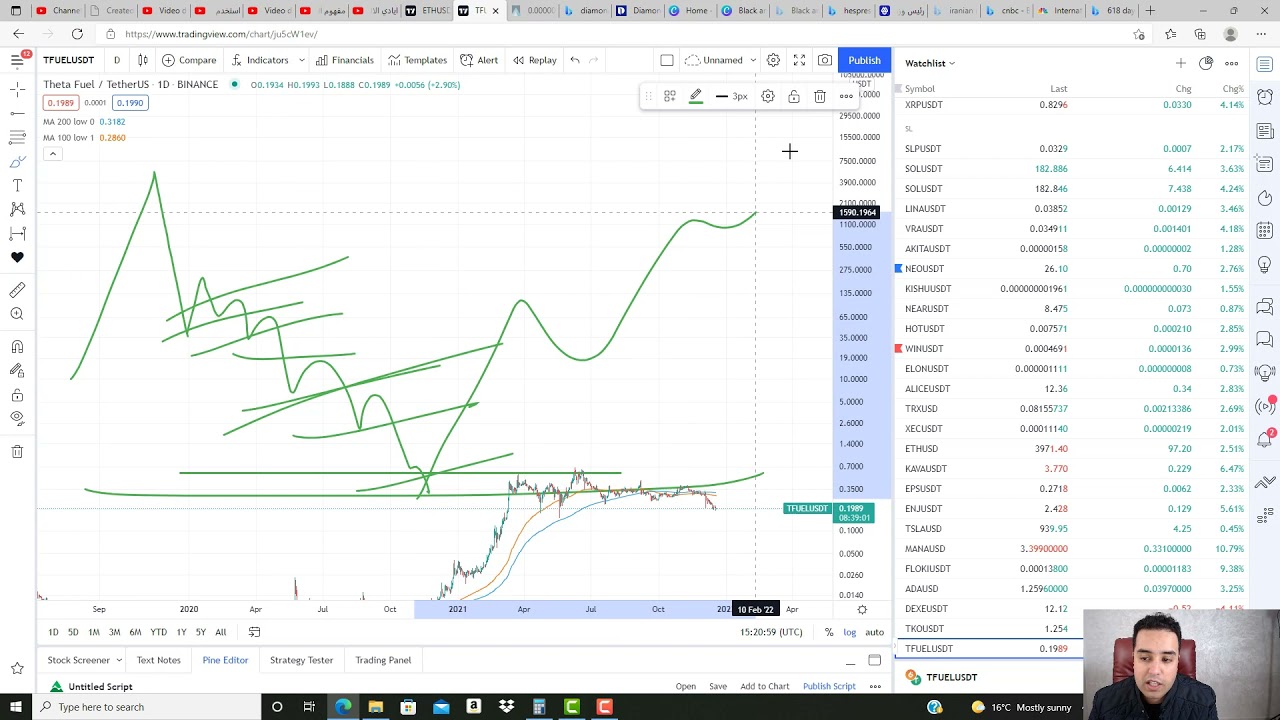Set chart range to YTD
The width and height of the screenshot is (1280, 720).
pos(158,632)
